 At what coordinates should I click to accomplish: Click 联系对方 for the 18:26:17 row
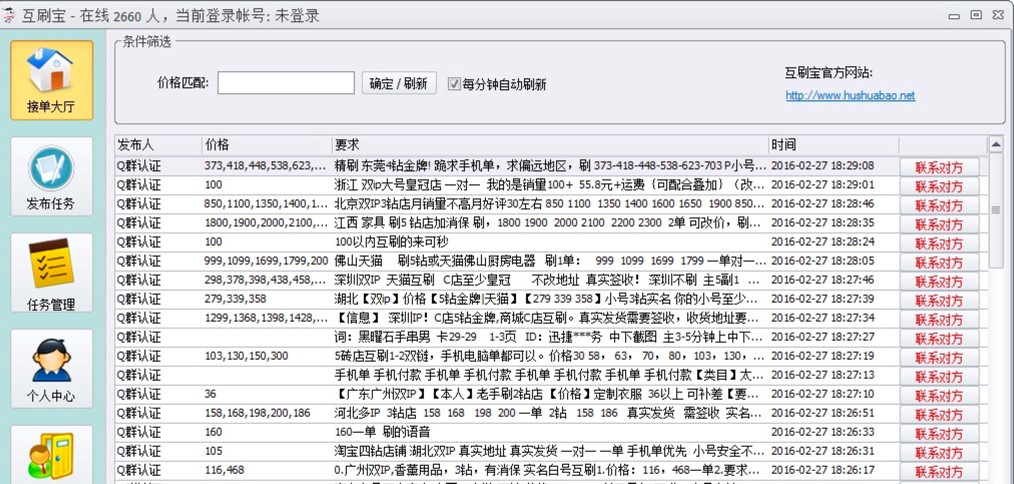(x=939, y=472)
